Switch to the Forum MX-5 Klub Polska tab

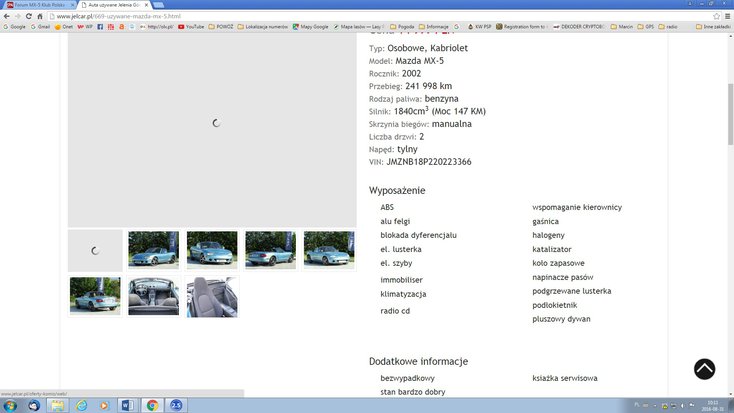37,5
